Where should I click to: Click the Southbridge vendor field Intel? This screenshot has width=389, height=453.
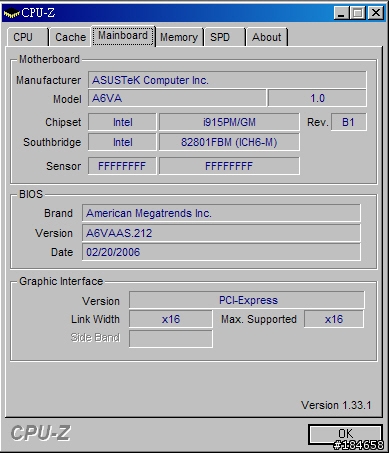coord(122,142)
